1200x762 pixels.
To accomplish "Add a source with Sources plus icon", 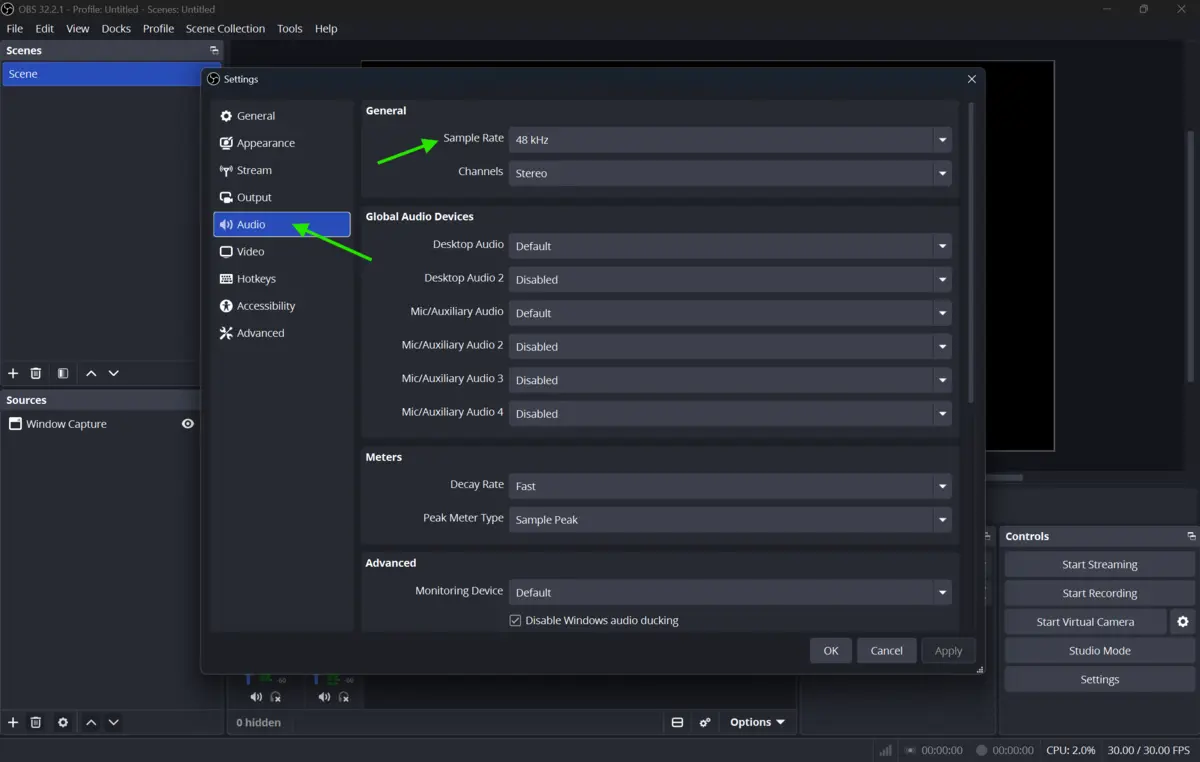I will click(13, 722).
